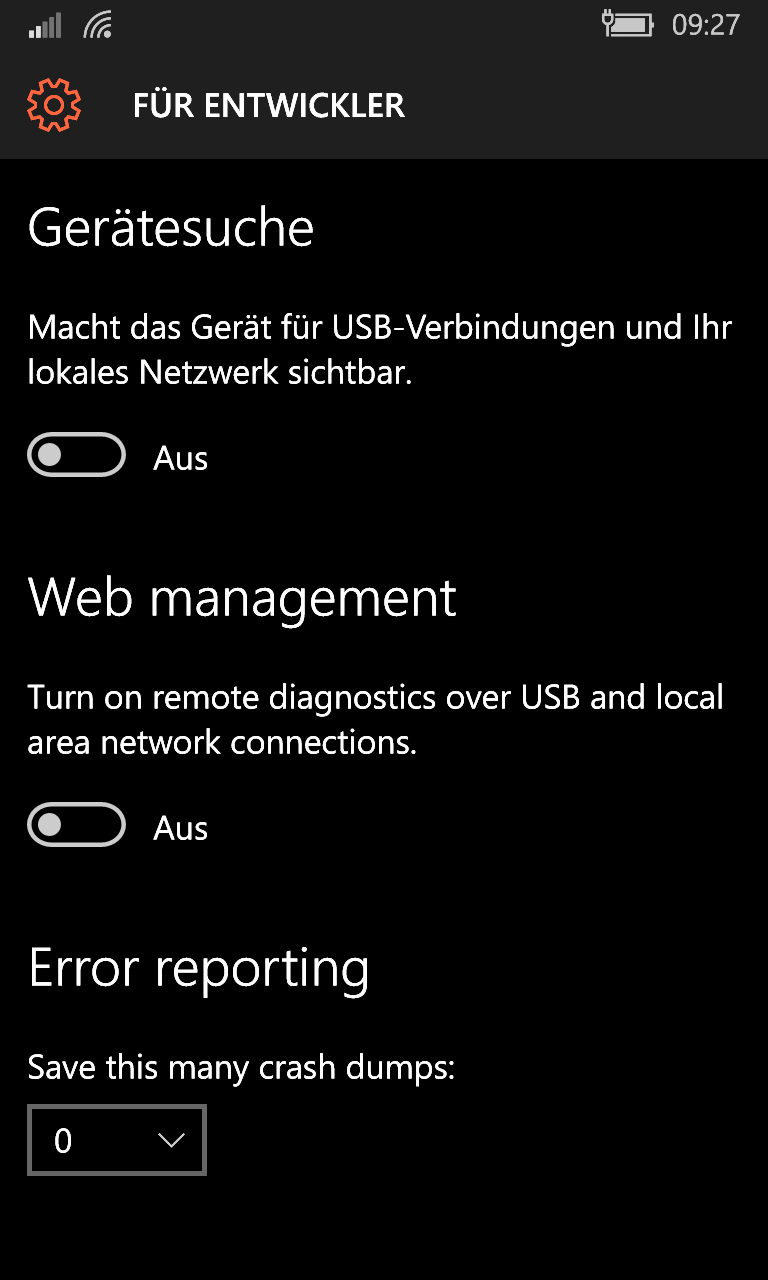Tap the Gerätesuche toggle knob

(x=50, y=455)
